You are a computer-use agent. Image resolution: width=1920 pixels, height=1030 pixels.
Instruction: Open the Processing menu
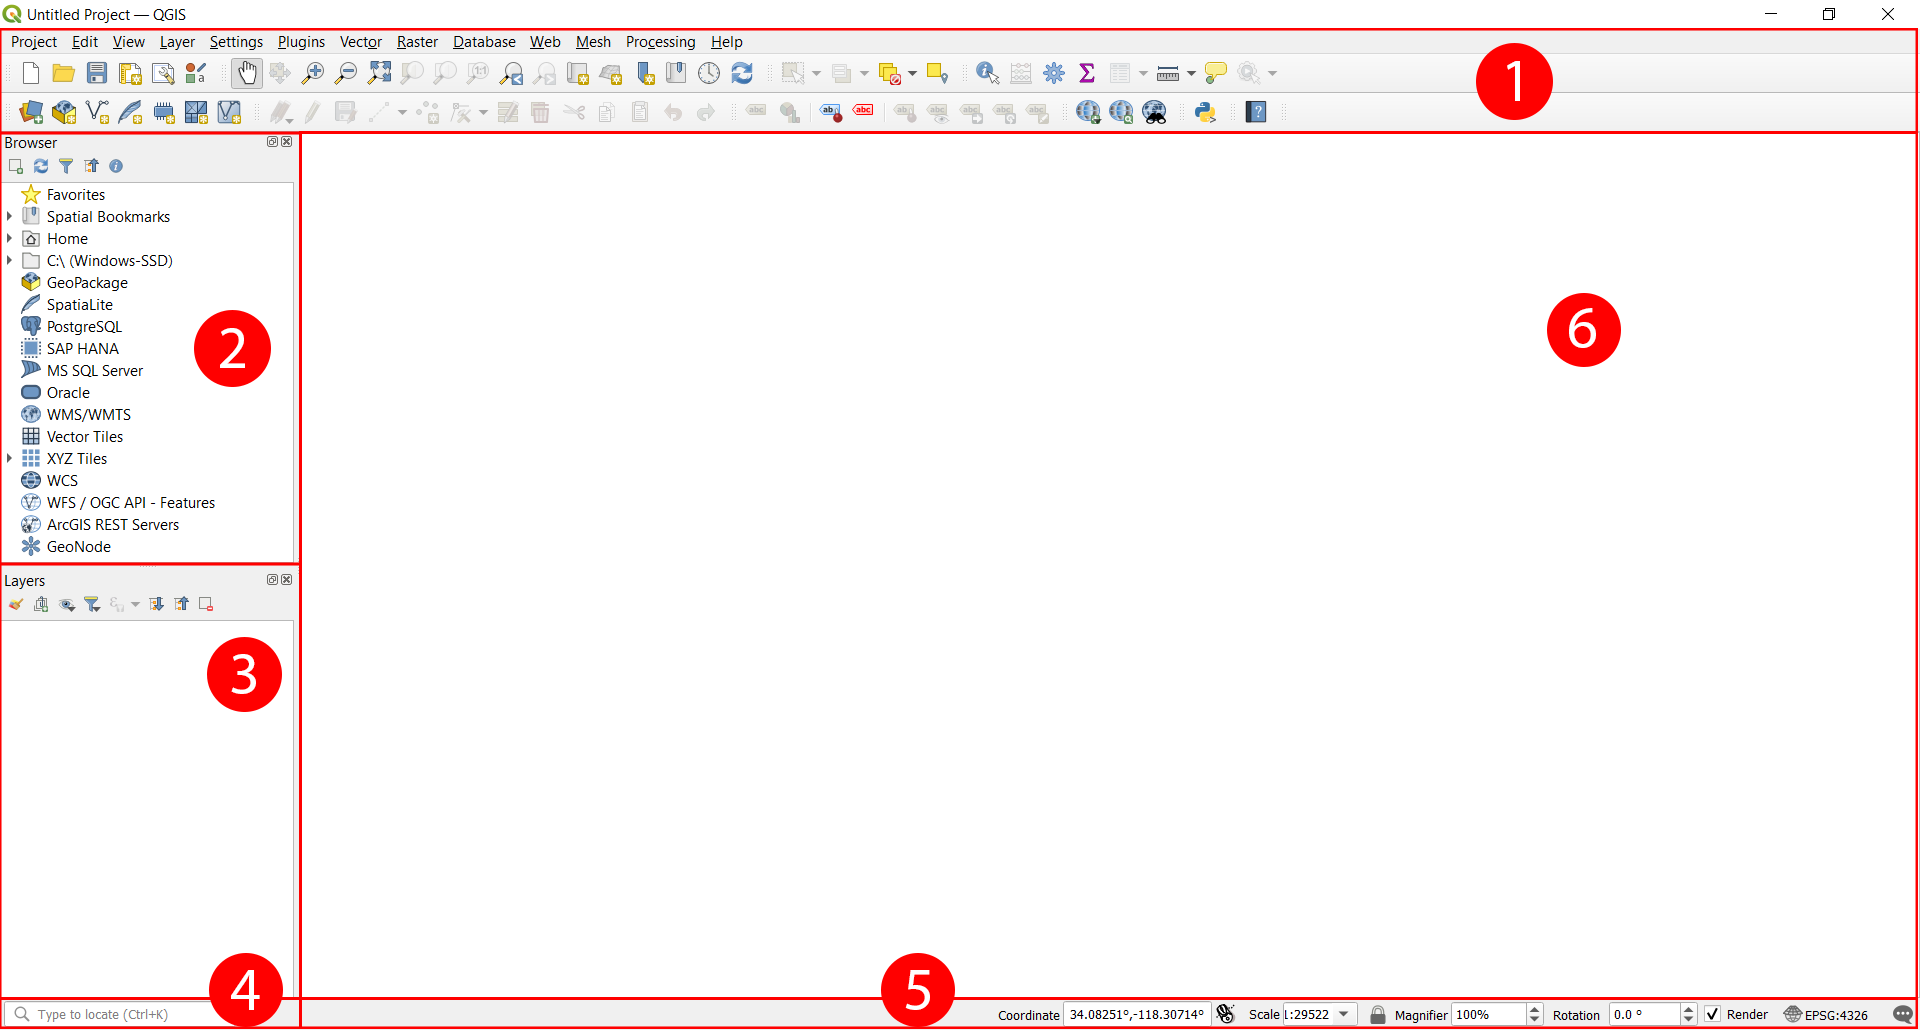point(660,41)
